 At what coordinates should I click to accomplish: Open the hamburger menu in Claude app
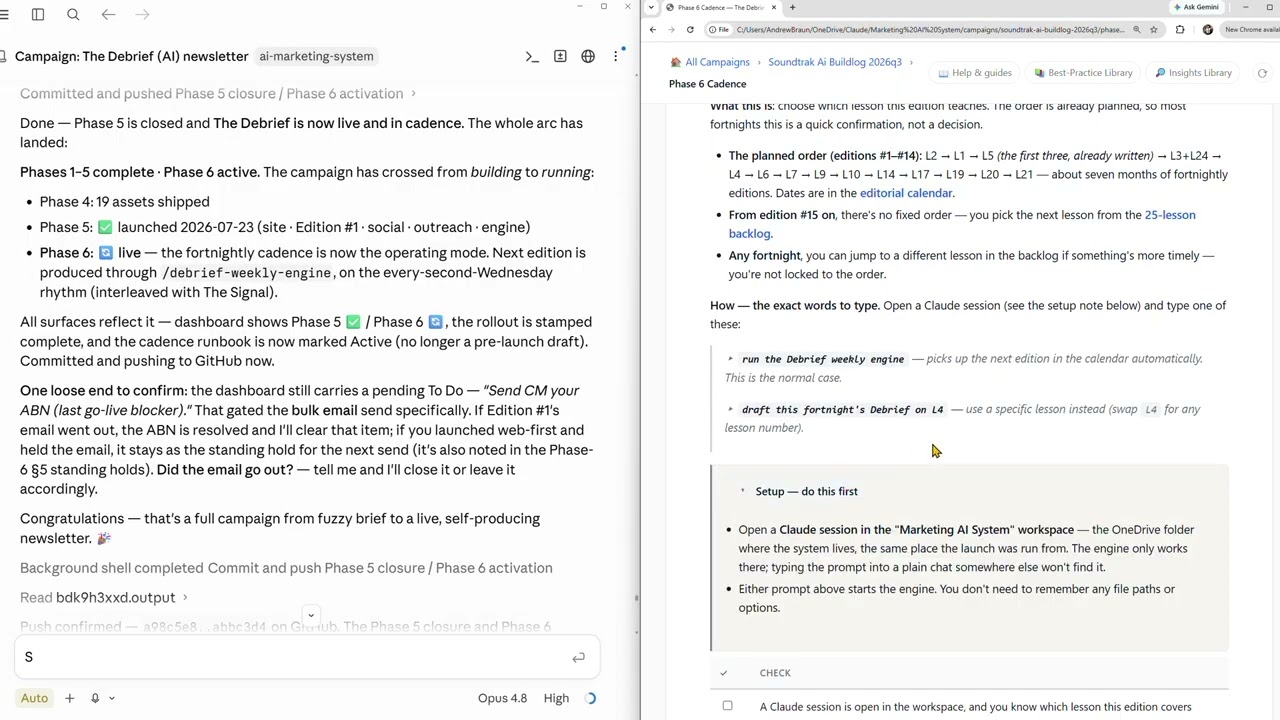(4, 15)
